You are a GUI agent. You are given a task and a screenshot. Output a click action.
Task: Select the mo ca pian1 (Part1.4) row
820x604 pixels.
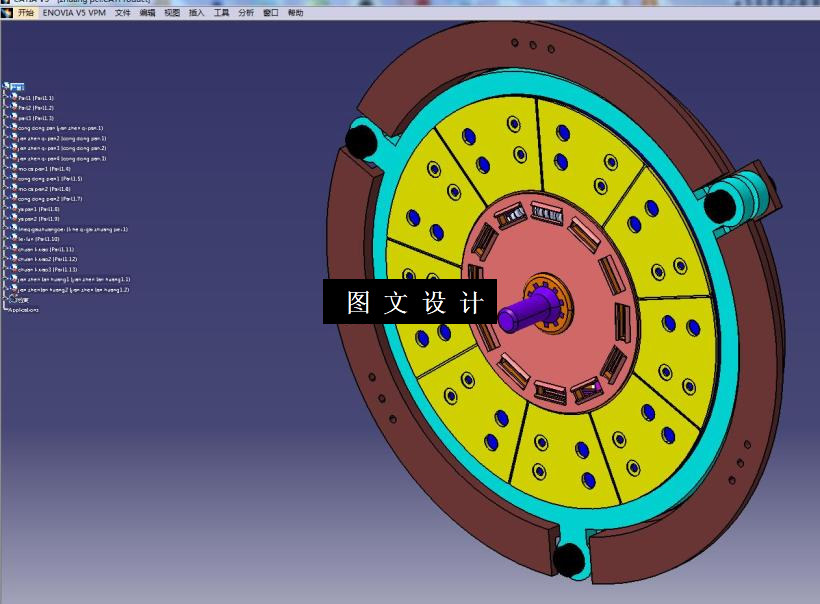[x=44, y=169]
